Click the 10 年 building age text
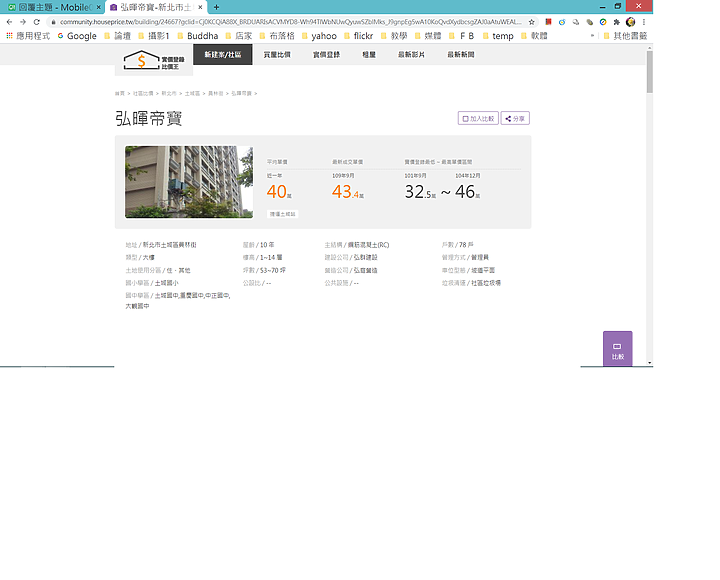720x580 pixels. click(267, 245)
